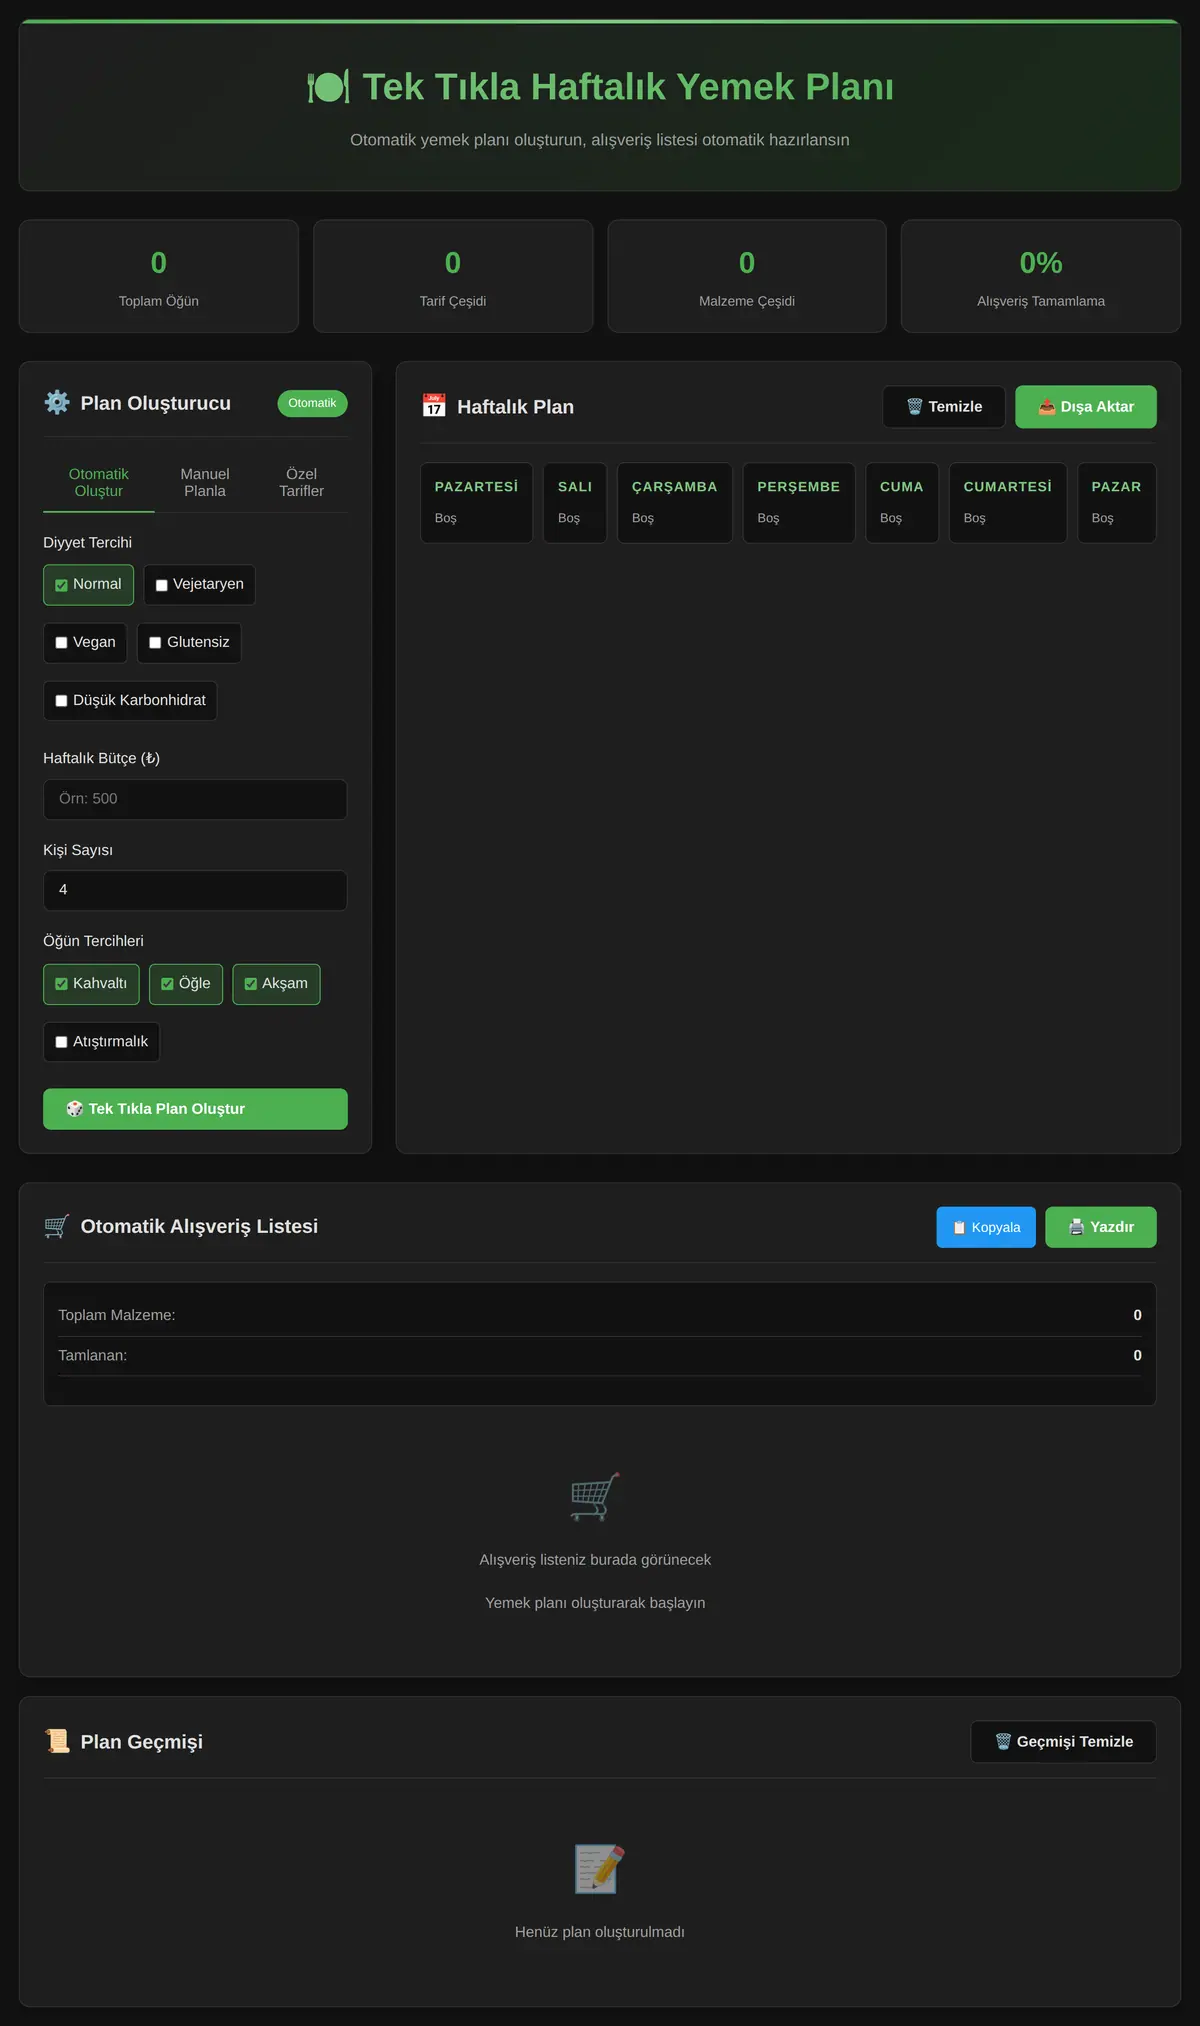Enable the Vejetaryen diet checkbox
The height and width of the screenshot is (2026, 1200).
pos(161,585)
